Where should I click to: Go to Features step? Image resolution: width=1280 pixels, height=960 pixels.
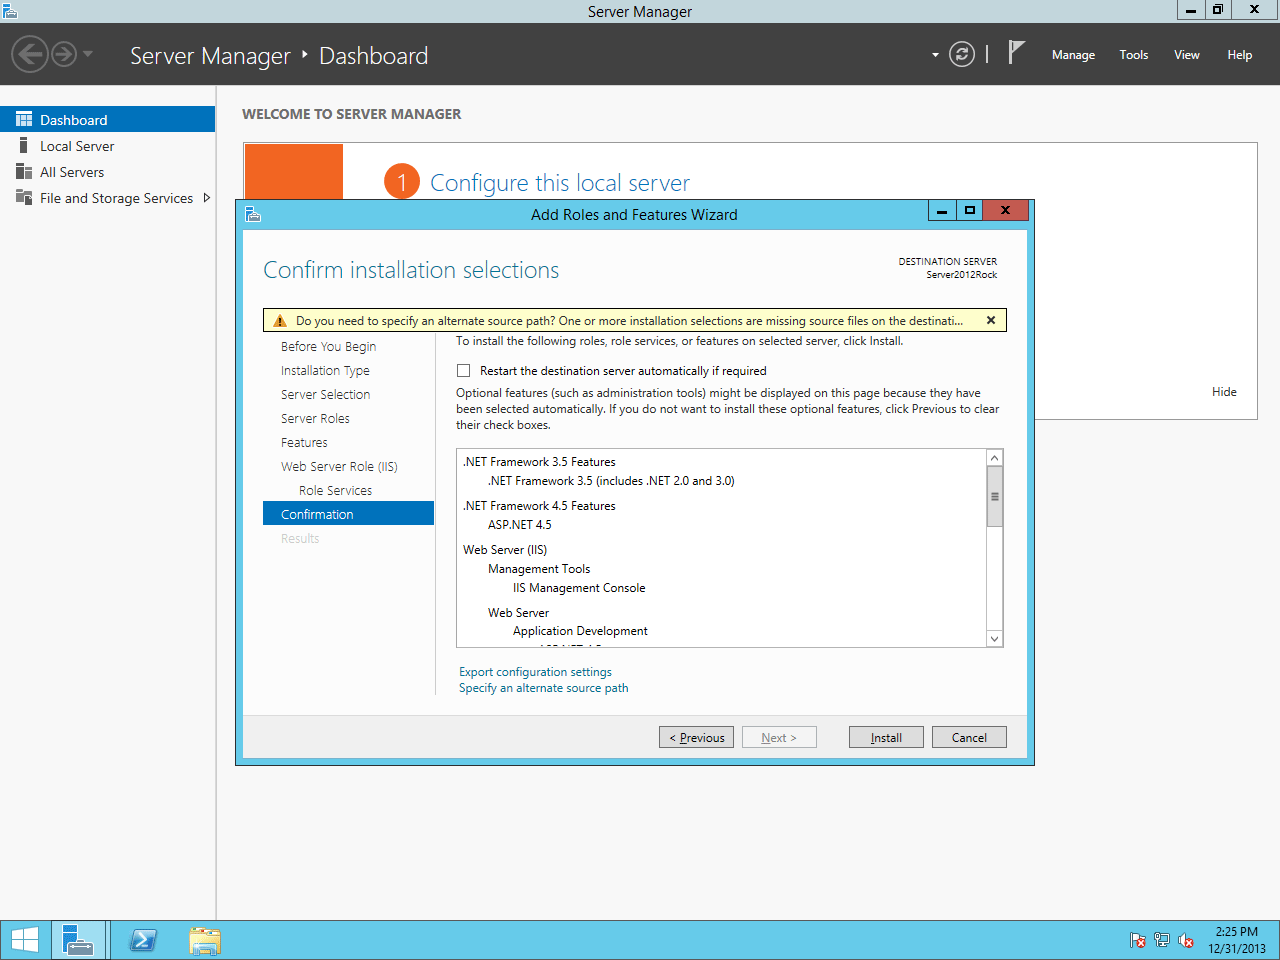tap(304, 442)
